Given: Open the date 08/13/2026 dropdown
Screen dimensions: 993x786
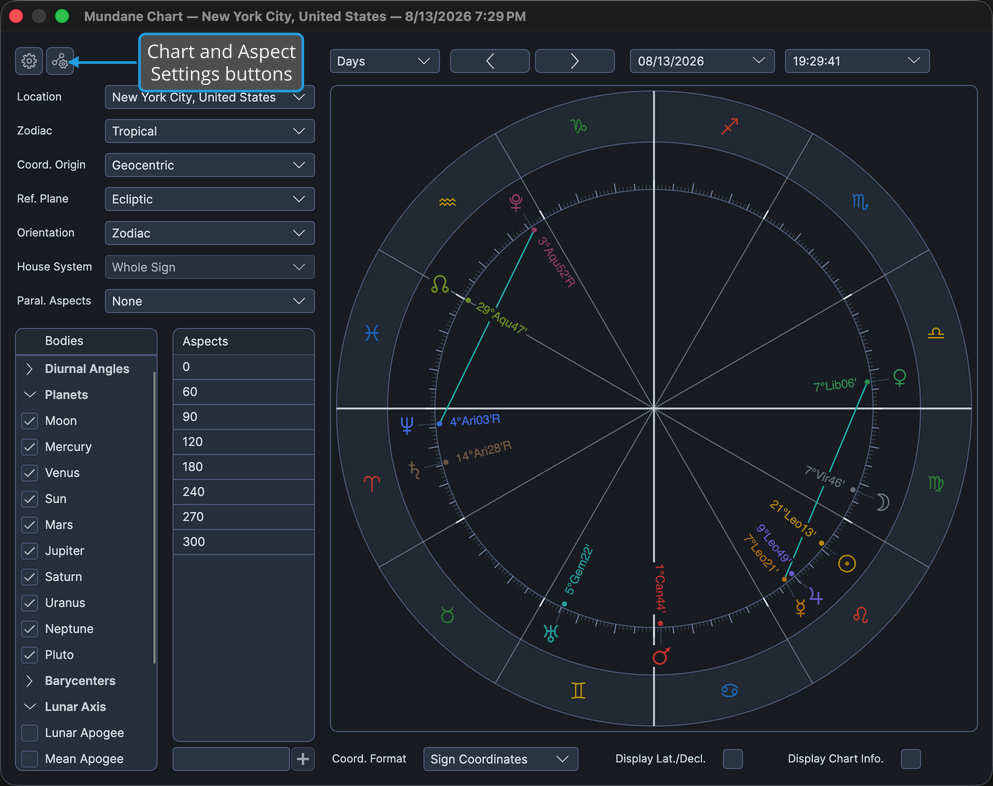Looking at the screenshot, I should coord(702,61).
